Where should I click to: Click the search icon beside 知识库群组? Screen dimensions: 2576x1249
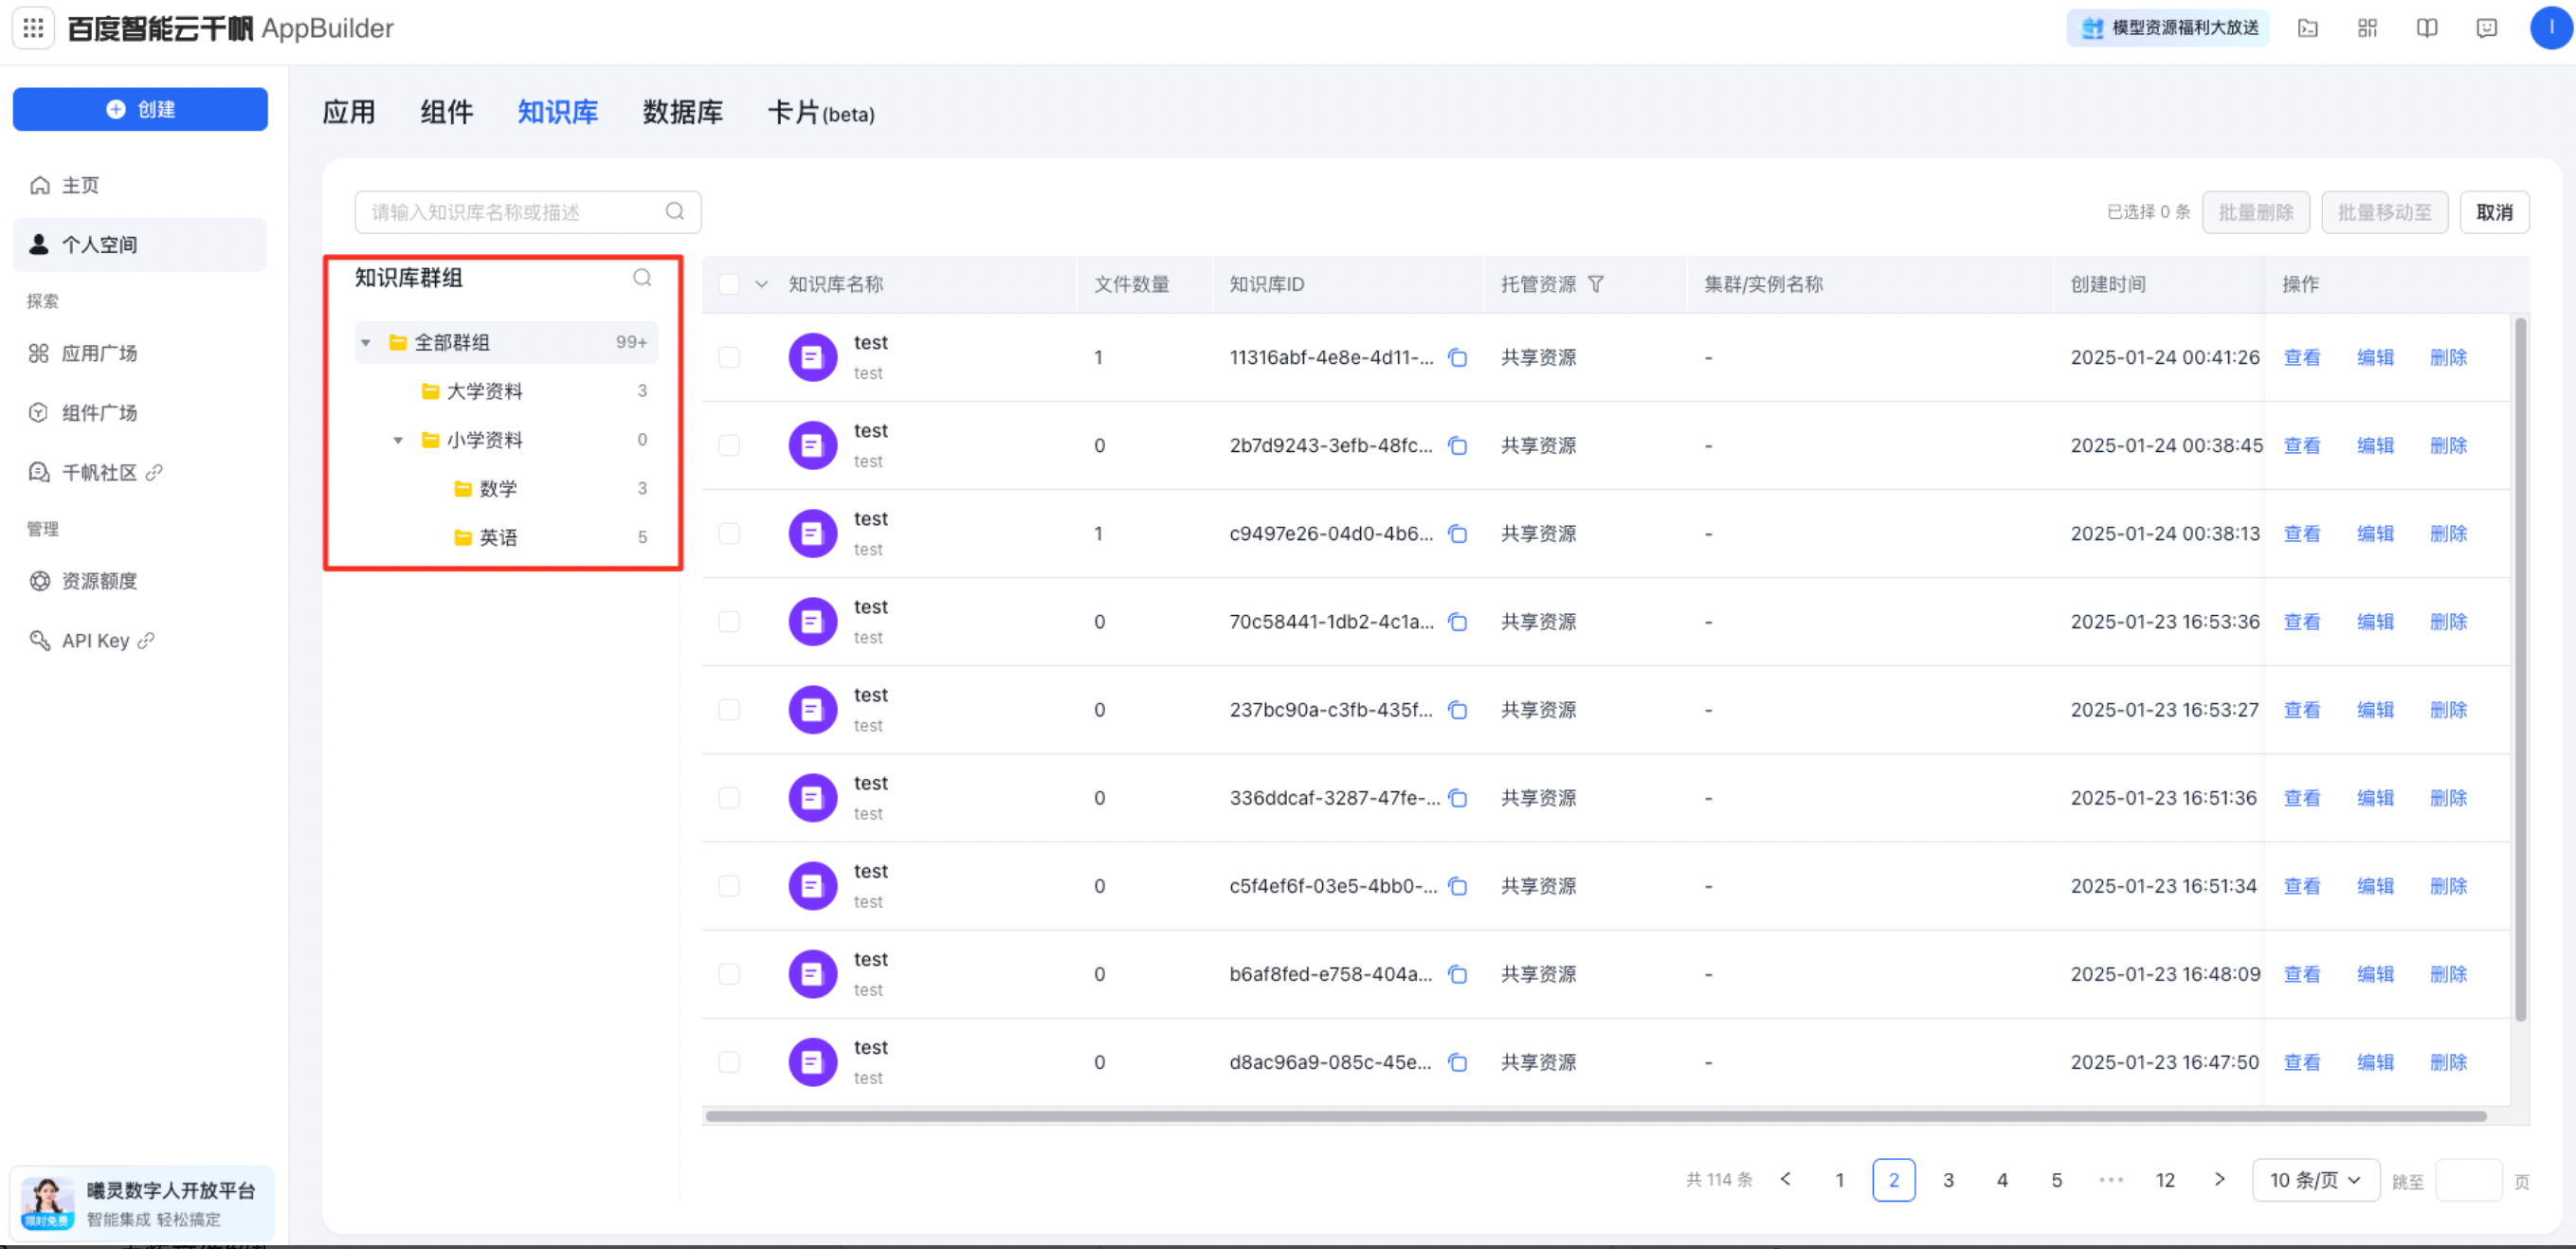click(x=642, y=277)
